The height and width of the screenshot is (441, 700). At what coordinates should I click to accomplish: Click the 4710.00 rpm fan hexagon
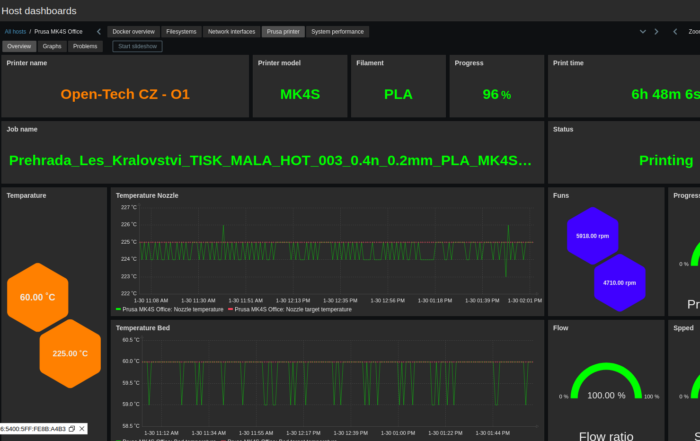[620, 283]
